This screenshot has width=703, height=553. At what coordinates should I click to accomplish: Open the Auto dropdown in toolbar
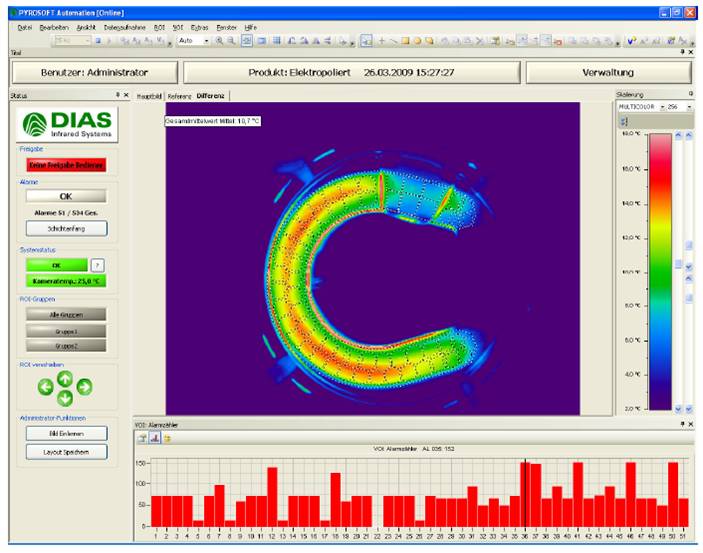(x=206, y=41)
